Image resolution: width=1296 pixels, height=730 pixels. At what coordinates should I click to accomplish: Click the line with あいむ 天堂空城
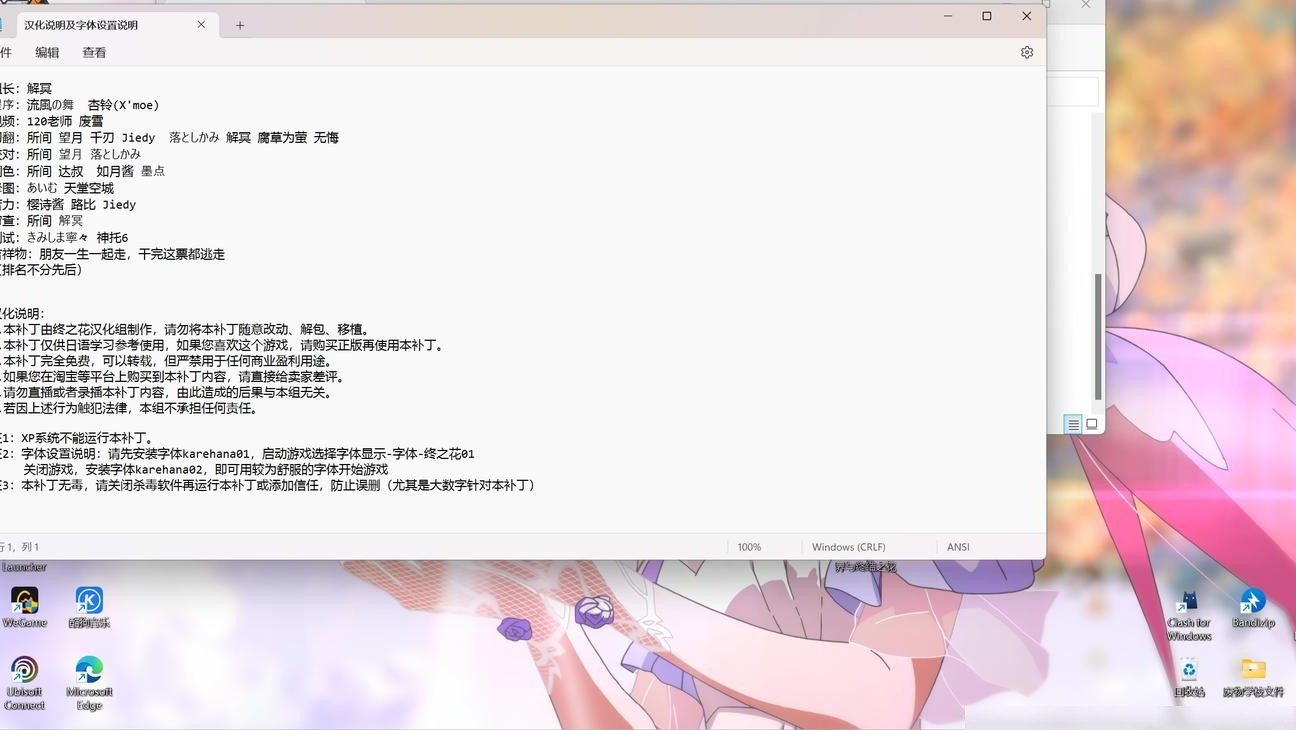57,188
